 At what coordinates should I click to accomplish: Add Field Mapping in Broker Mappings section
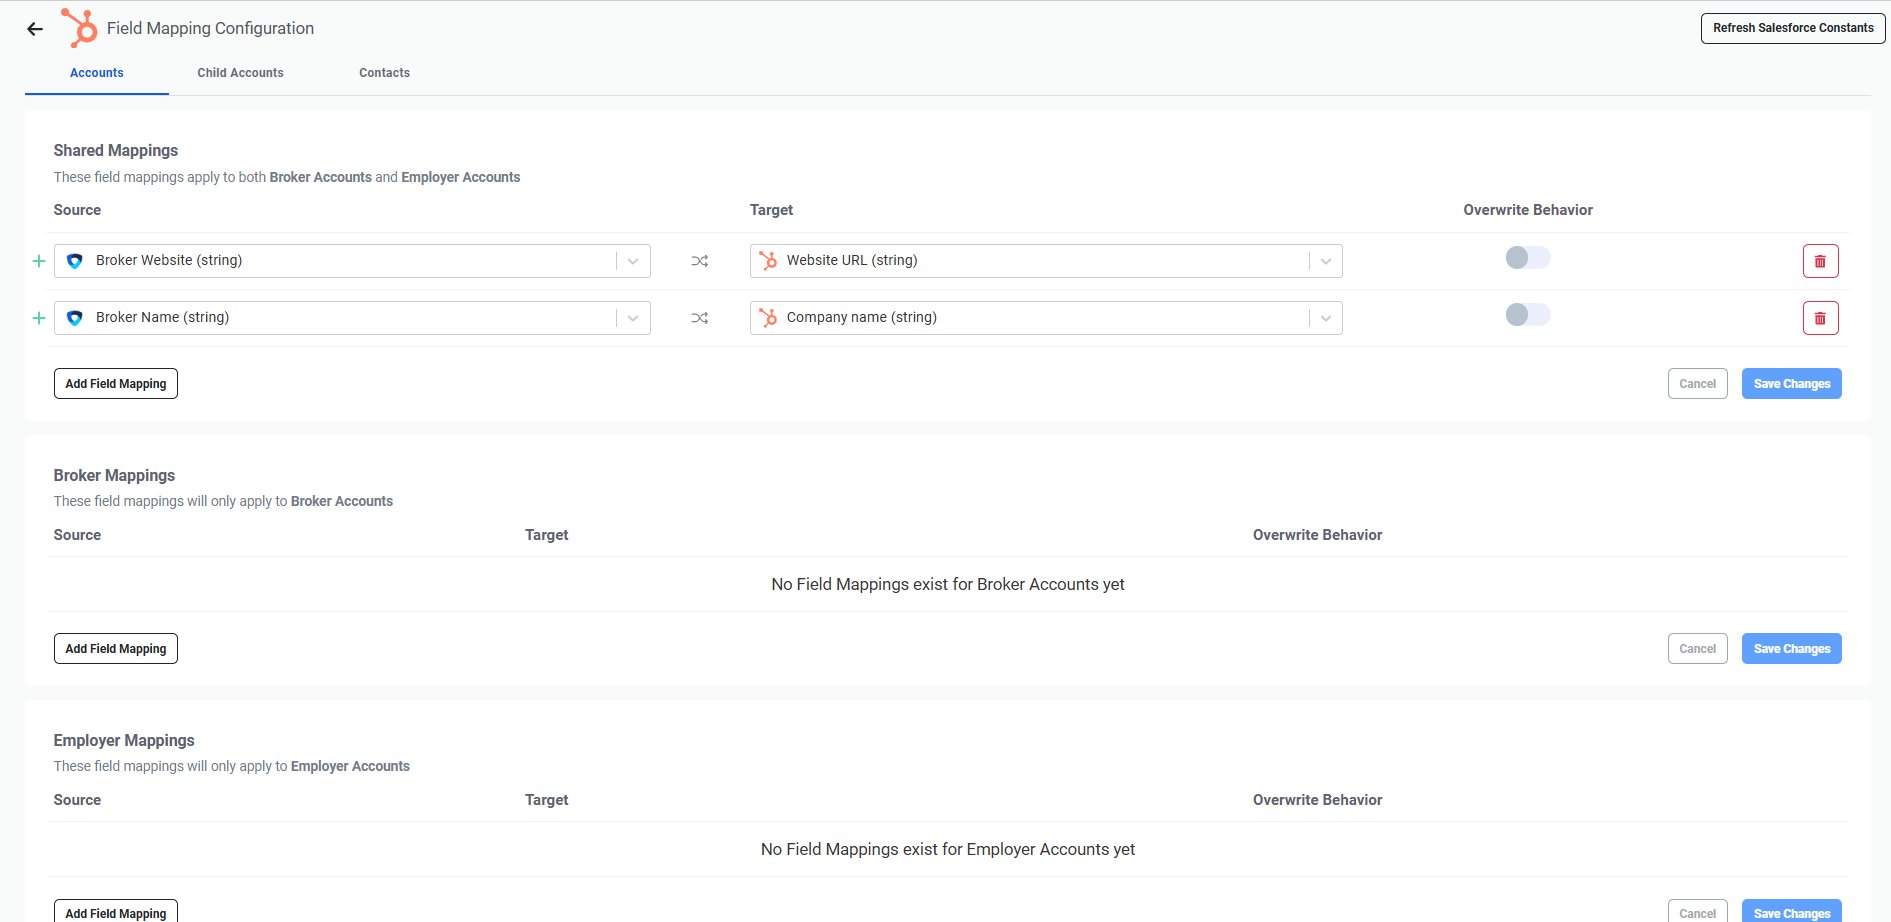click(116, 649)
